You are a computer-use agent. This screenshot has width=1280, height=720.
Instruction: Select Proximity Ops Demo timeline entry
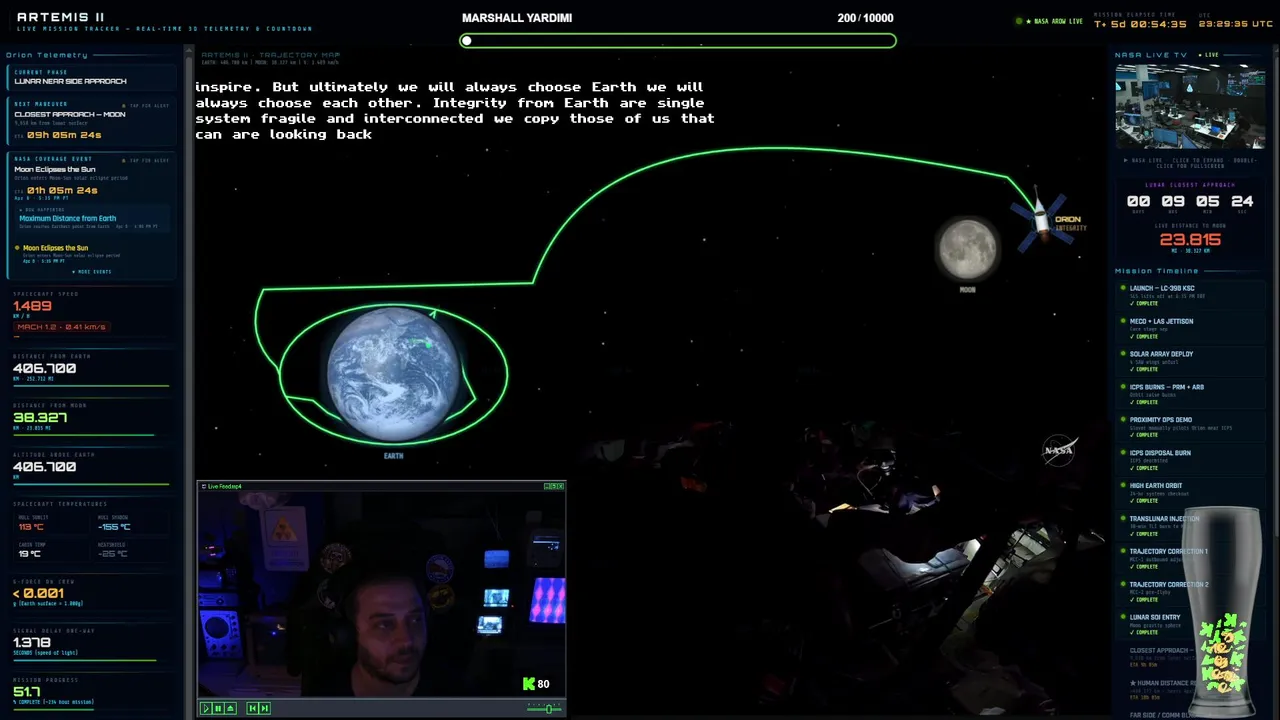(x=1190, y=427)
